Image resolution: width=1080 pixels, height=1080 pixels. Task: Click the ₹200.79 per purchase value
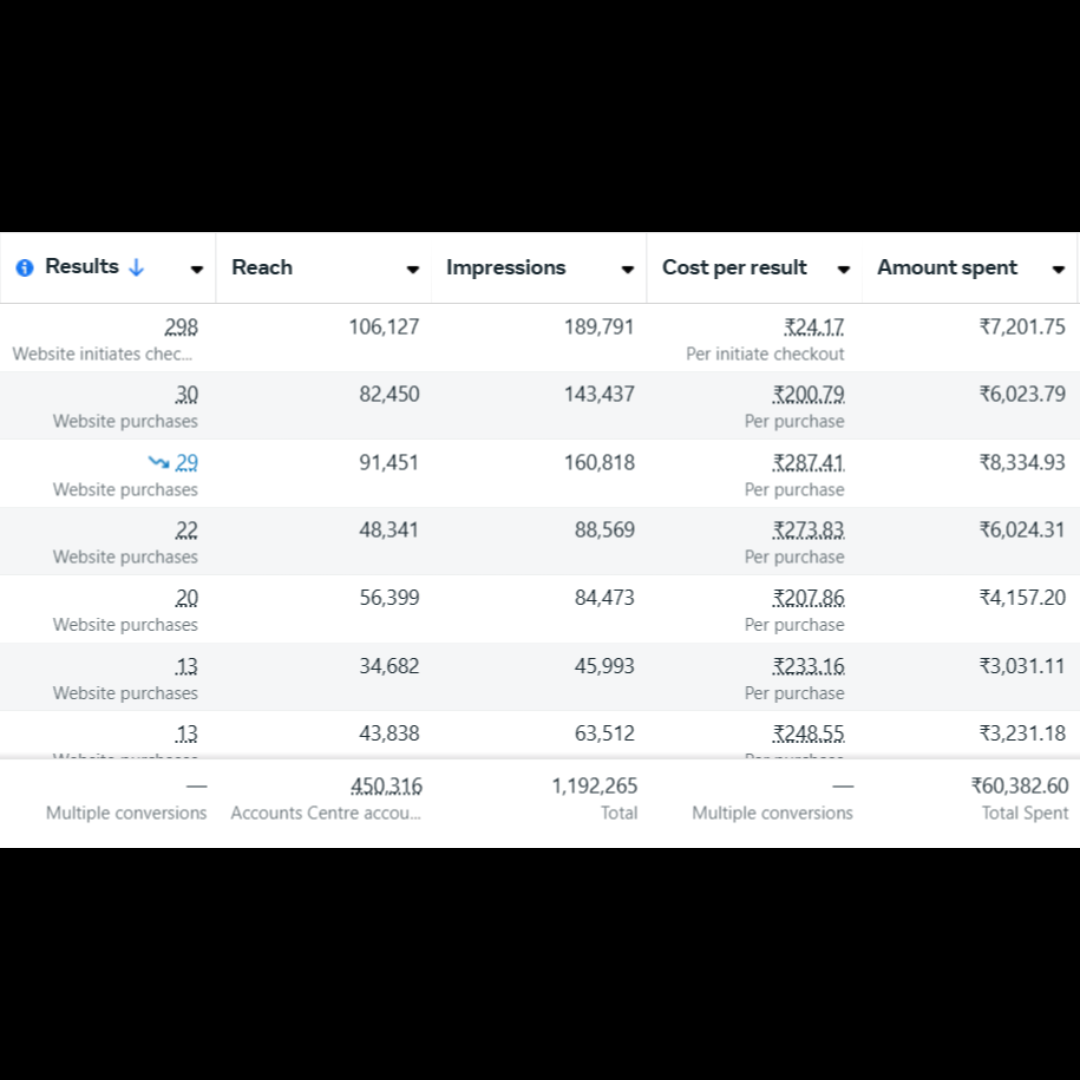(x=808, y=395)
